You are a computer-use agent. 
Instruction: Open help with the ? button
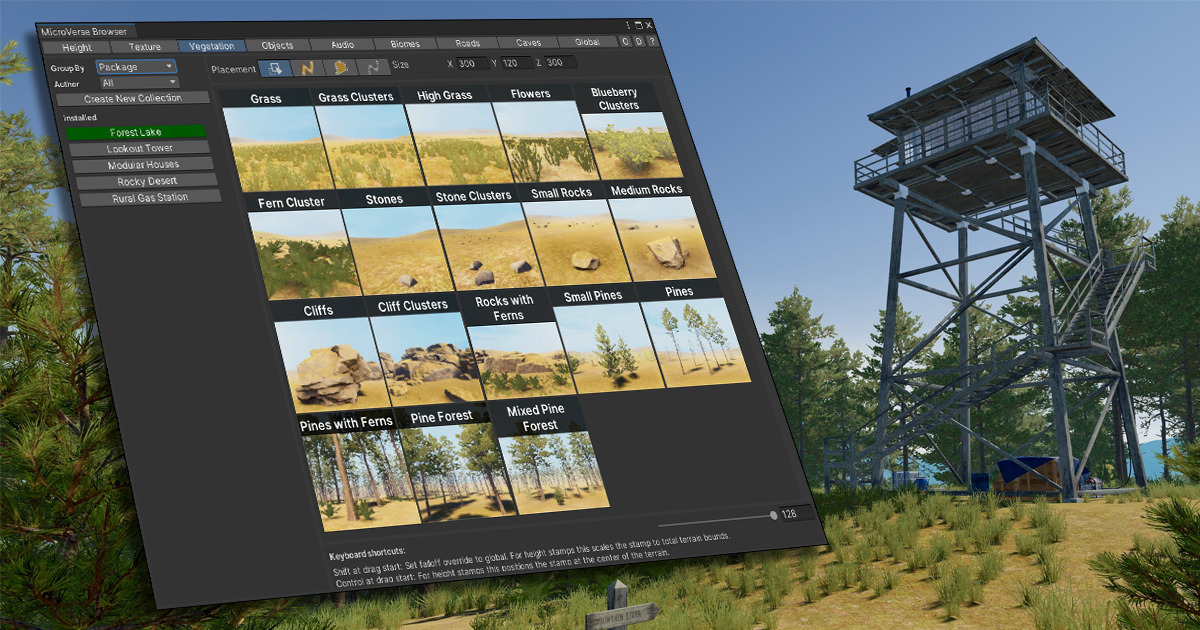coord(652,42)
